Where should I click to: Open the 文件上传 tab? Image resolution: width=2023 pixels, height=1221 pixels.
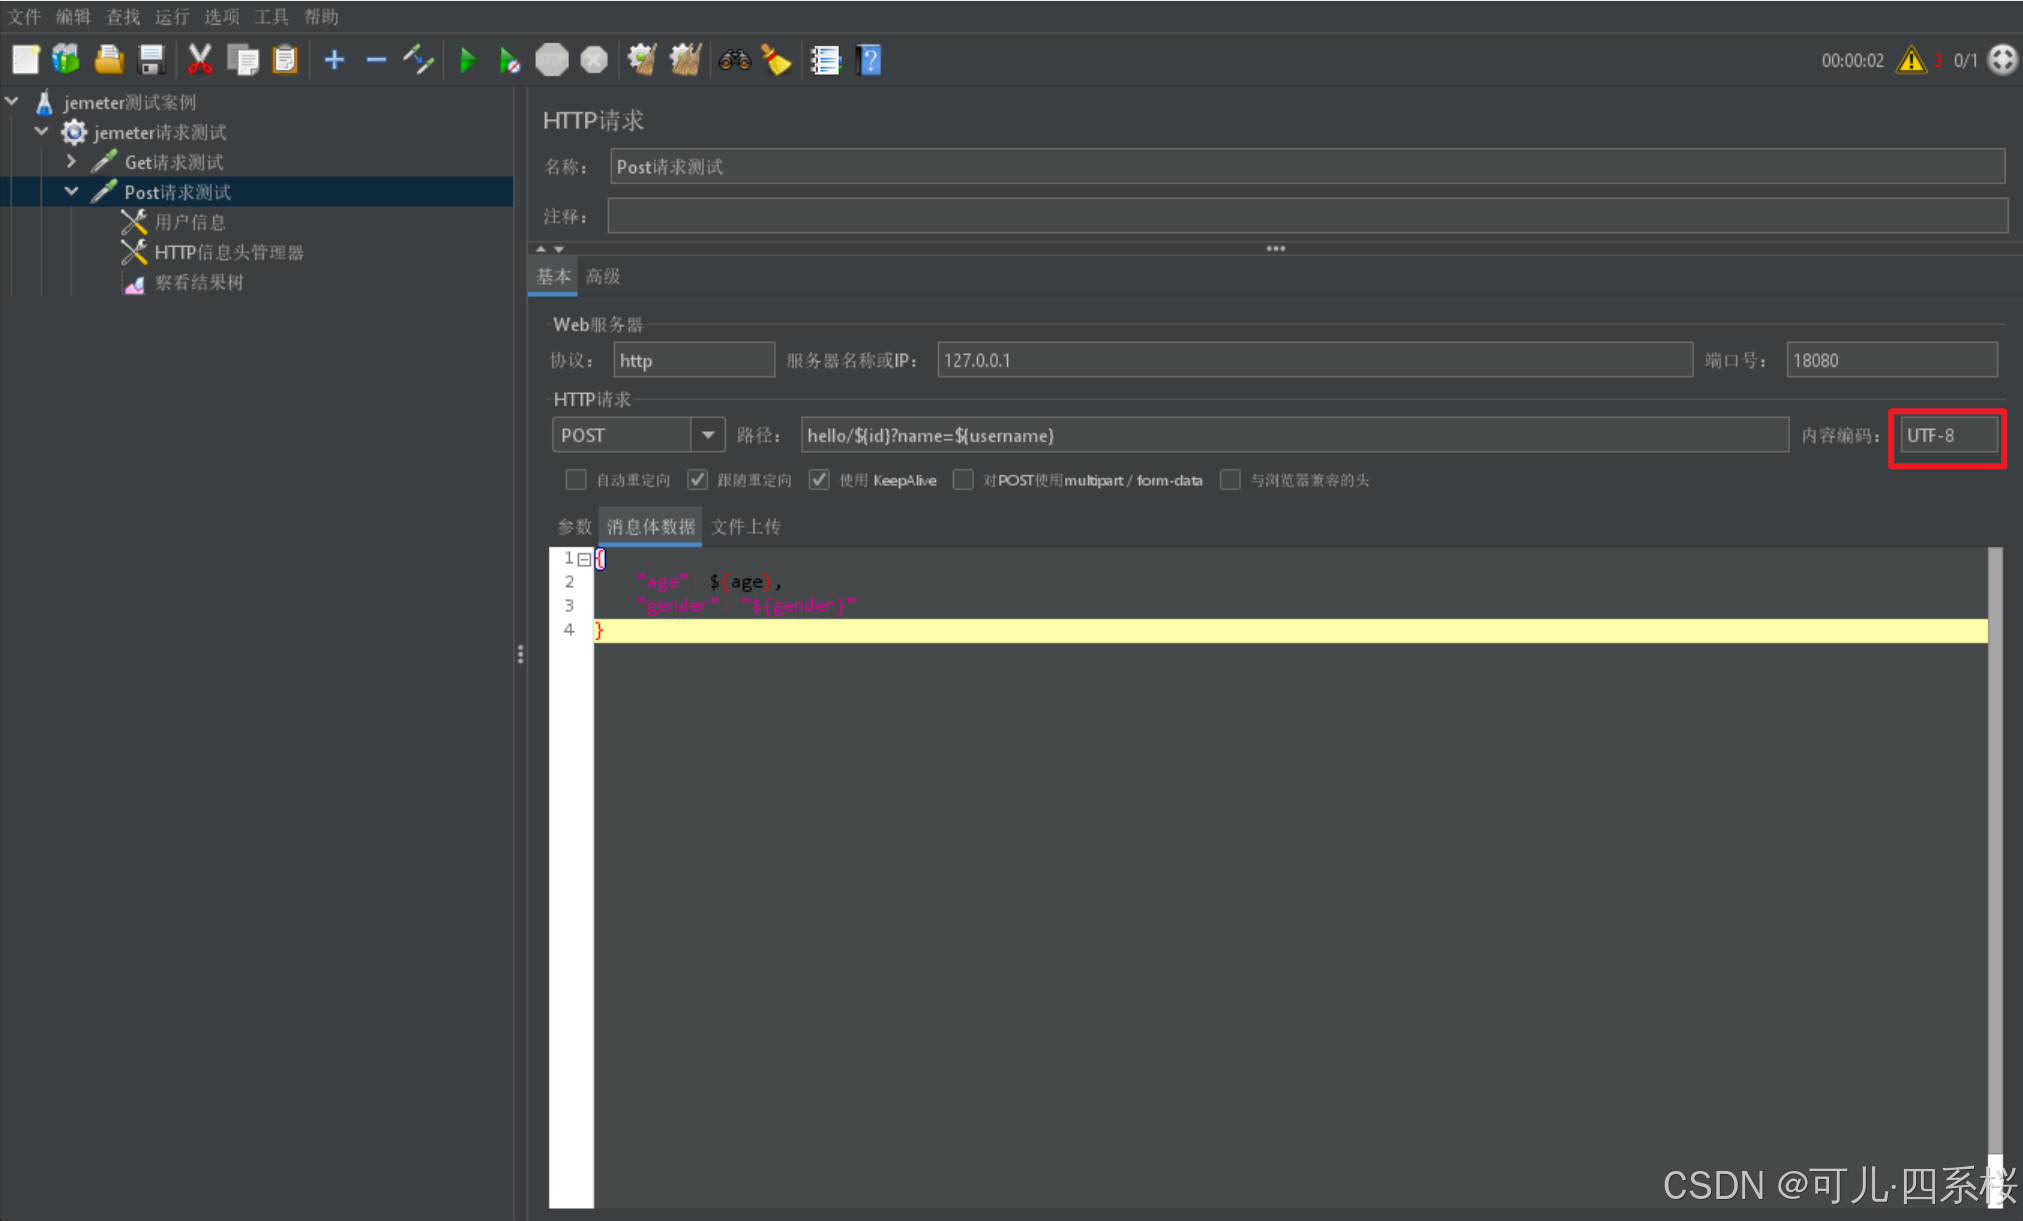pyautogui.click(x=746, y=527)
